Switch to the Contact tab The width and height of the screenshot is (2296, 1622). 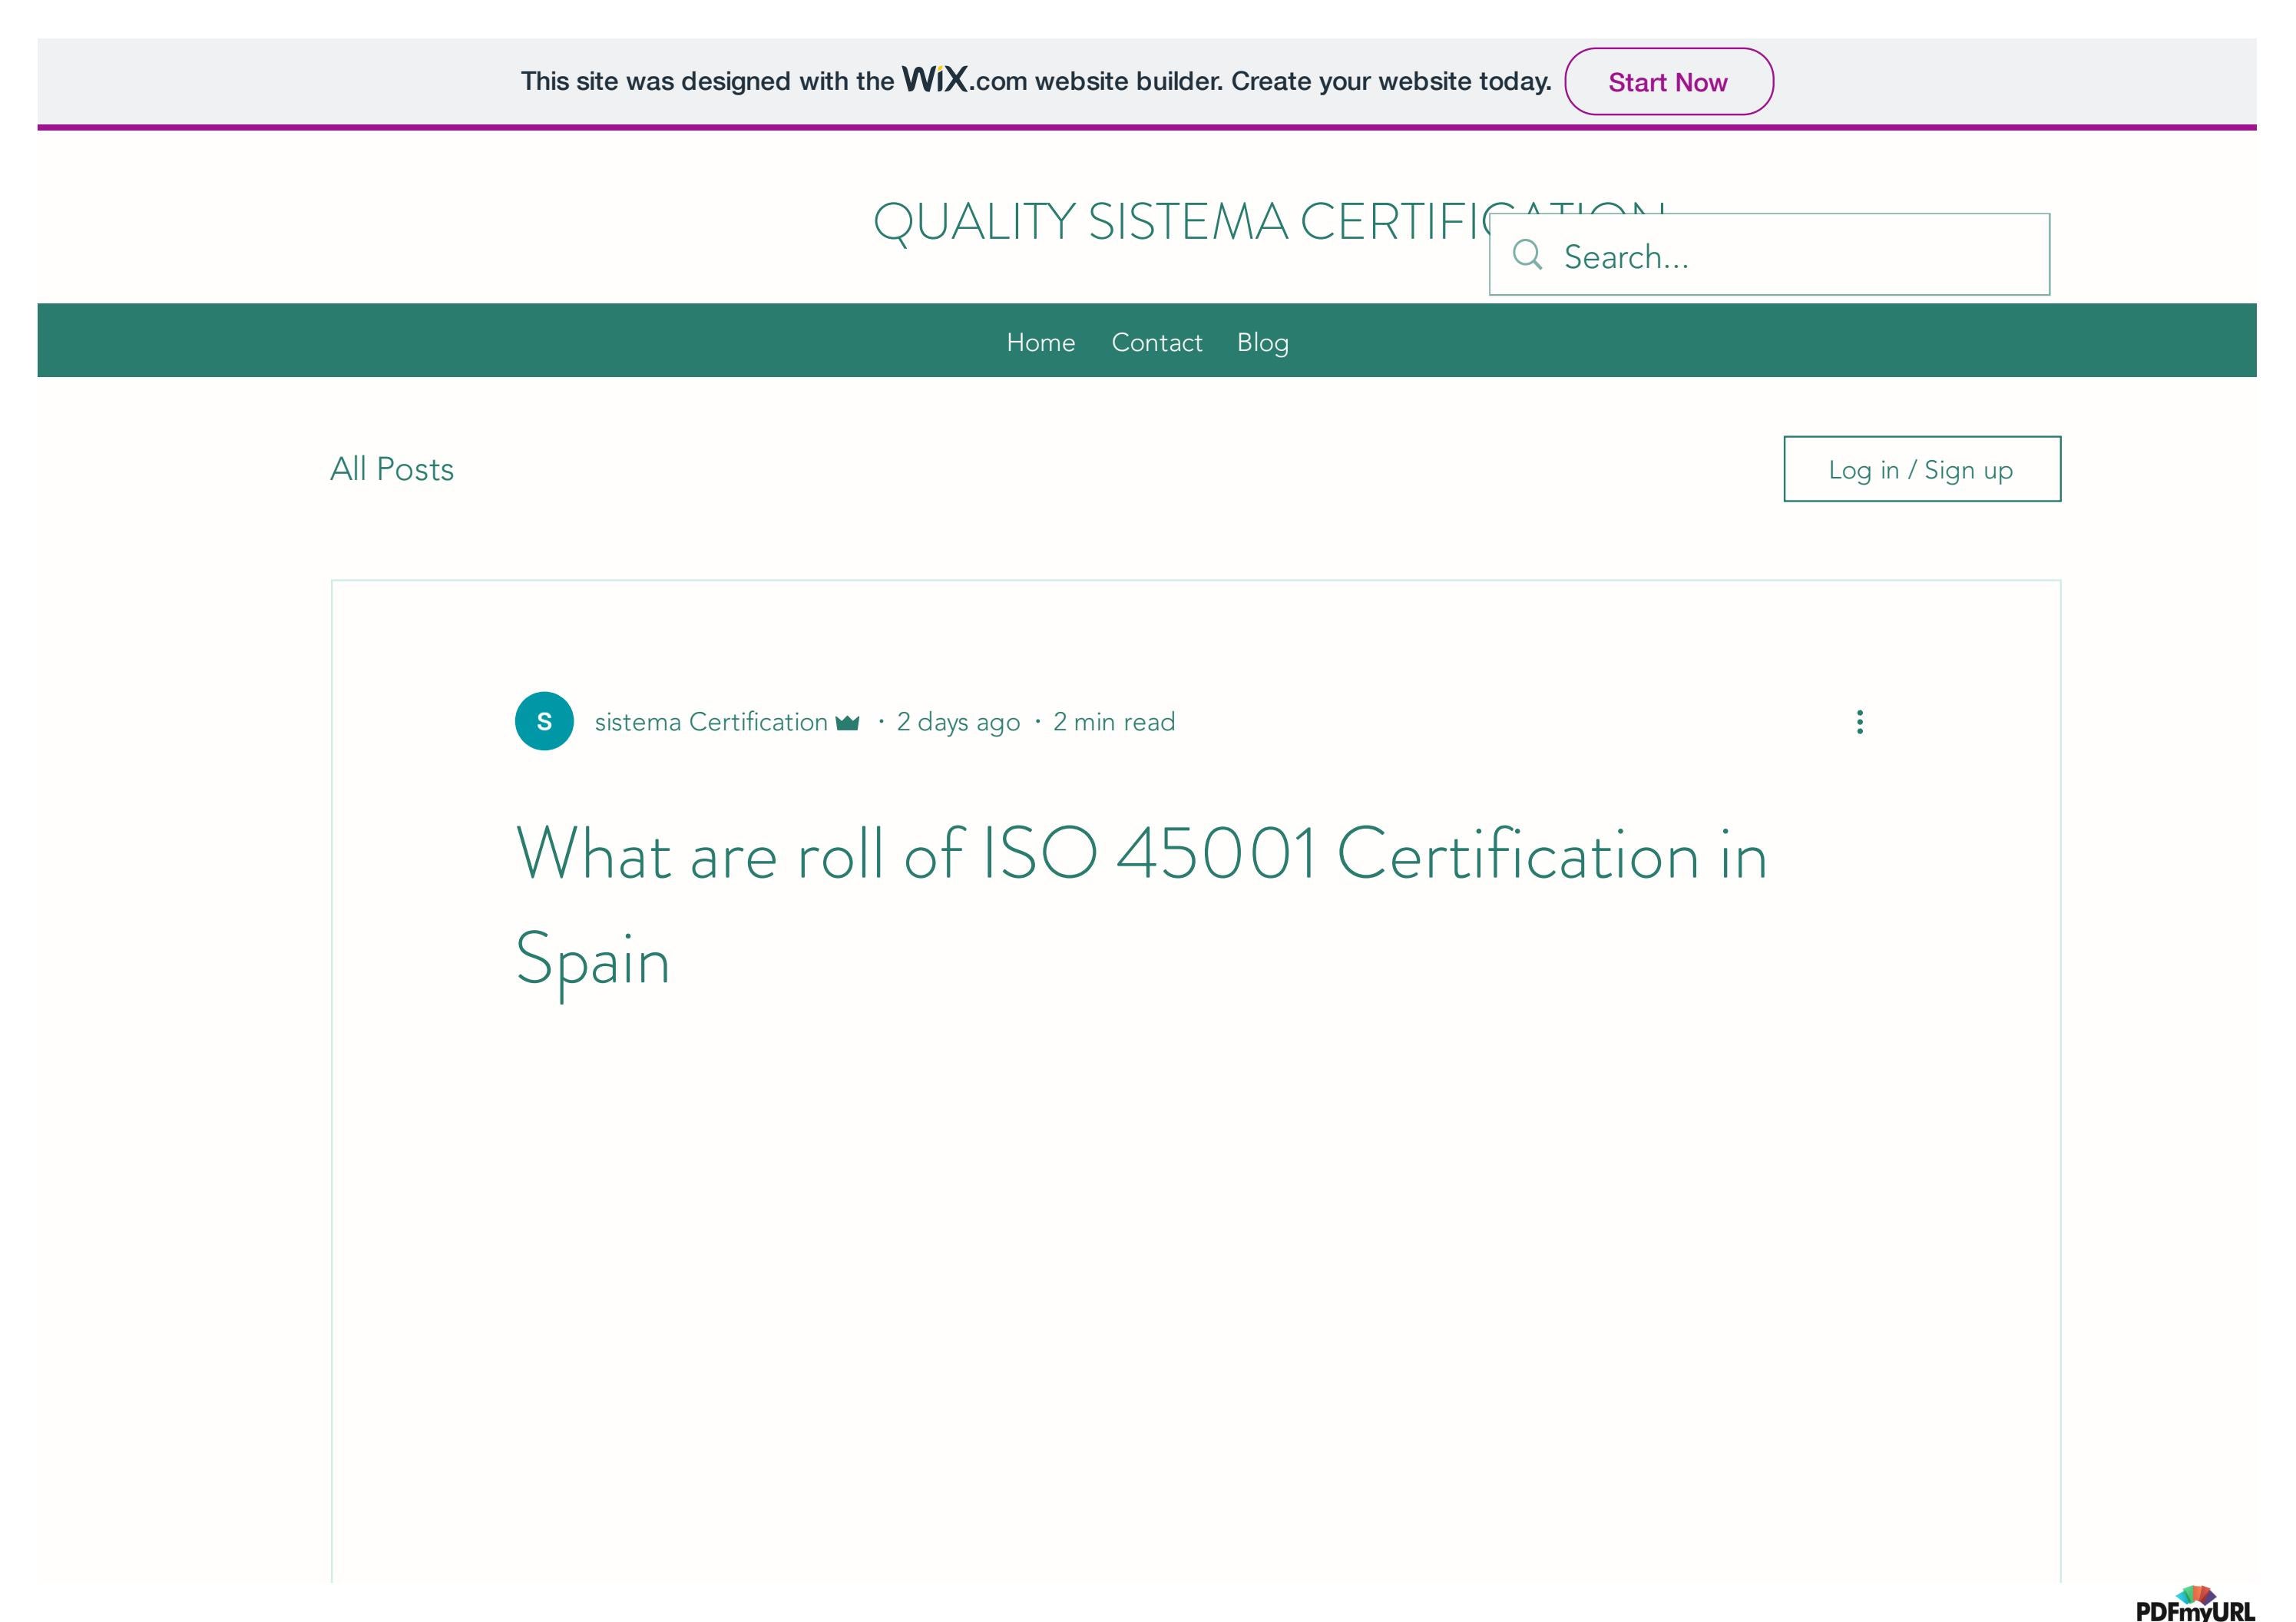pyautogui.click(x=1156, y=342)
